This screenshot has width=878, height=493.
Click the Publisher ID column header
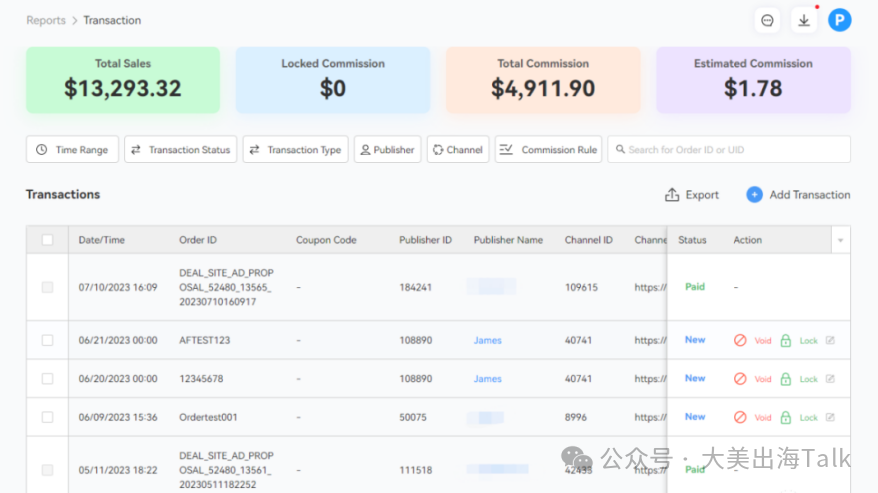(x=425, y=240)
